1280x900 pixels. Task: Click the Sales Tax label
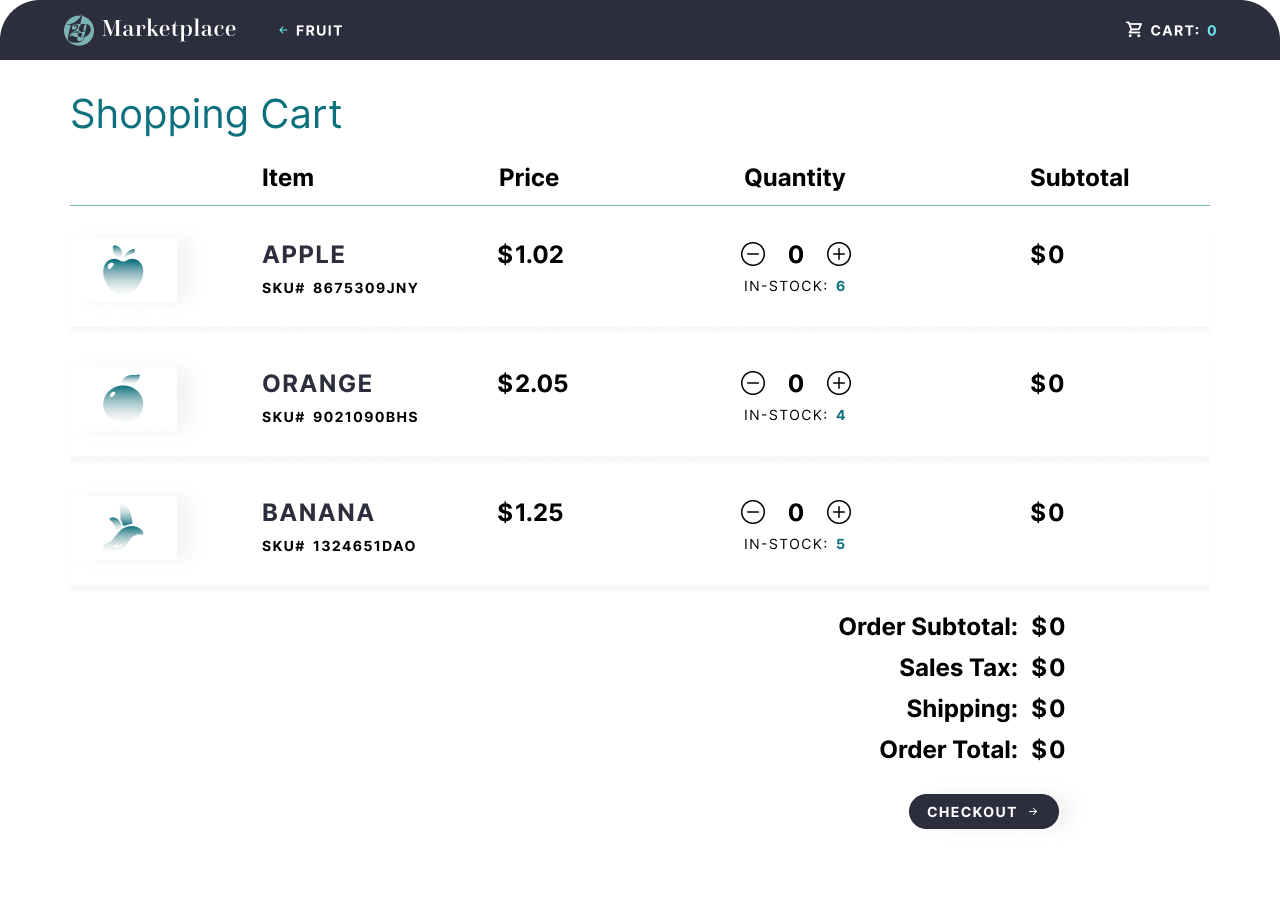(x=958, y=668)
